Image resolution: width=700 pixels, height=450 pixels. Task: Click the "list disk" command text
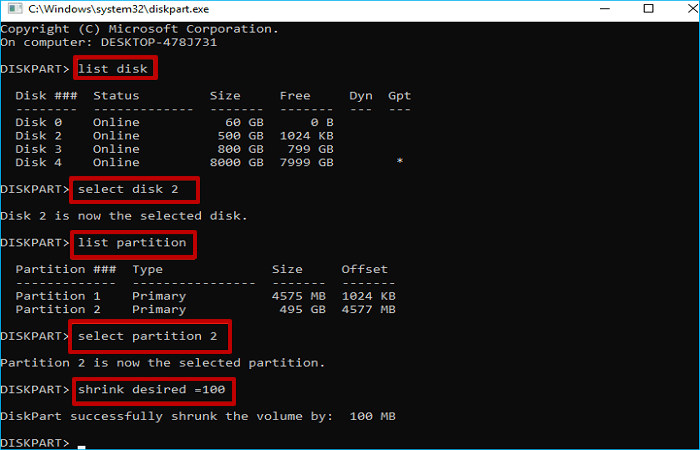[x=112, y=69]
